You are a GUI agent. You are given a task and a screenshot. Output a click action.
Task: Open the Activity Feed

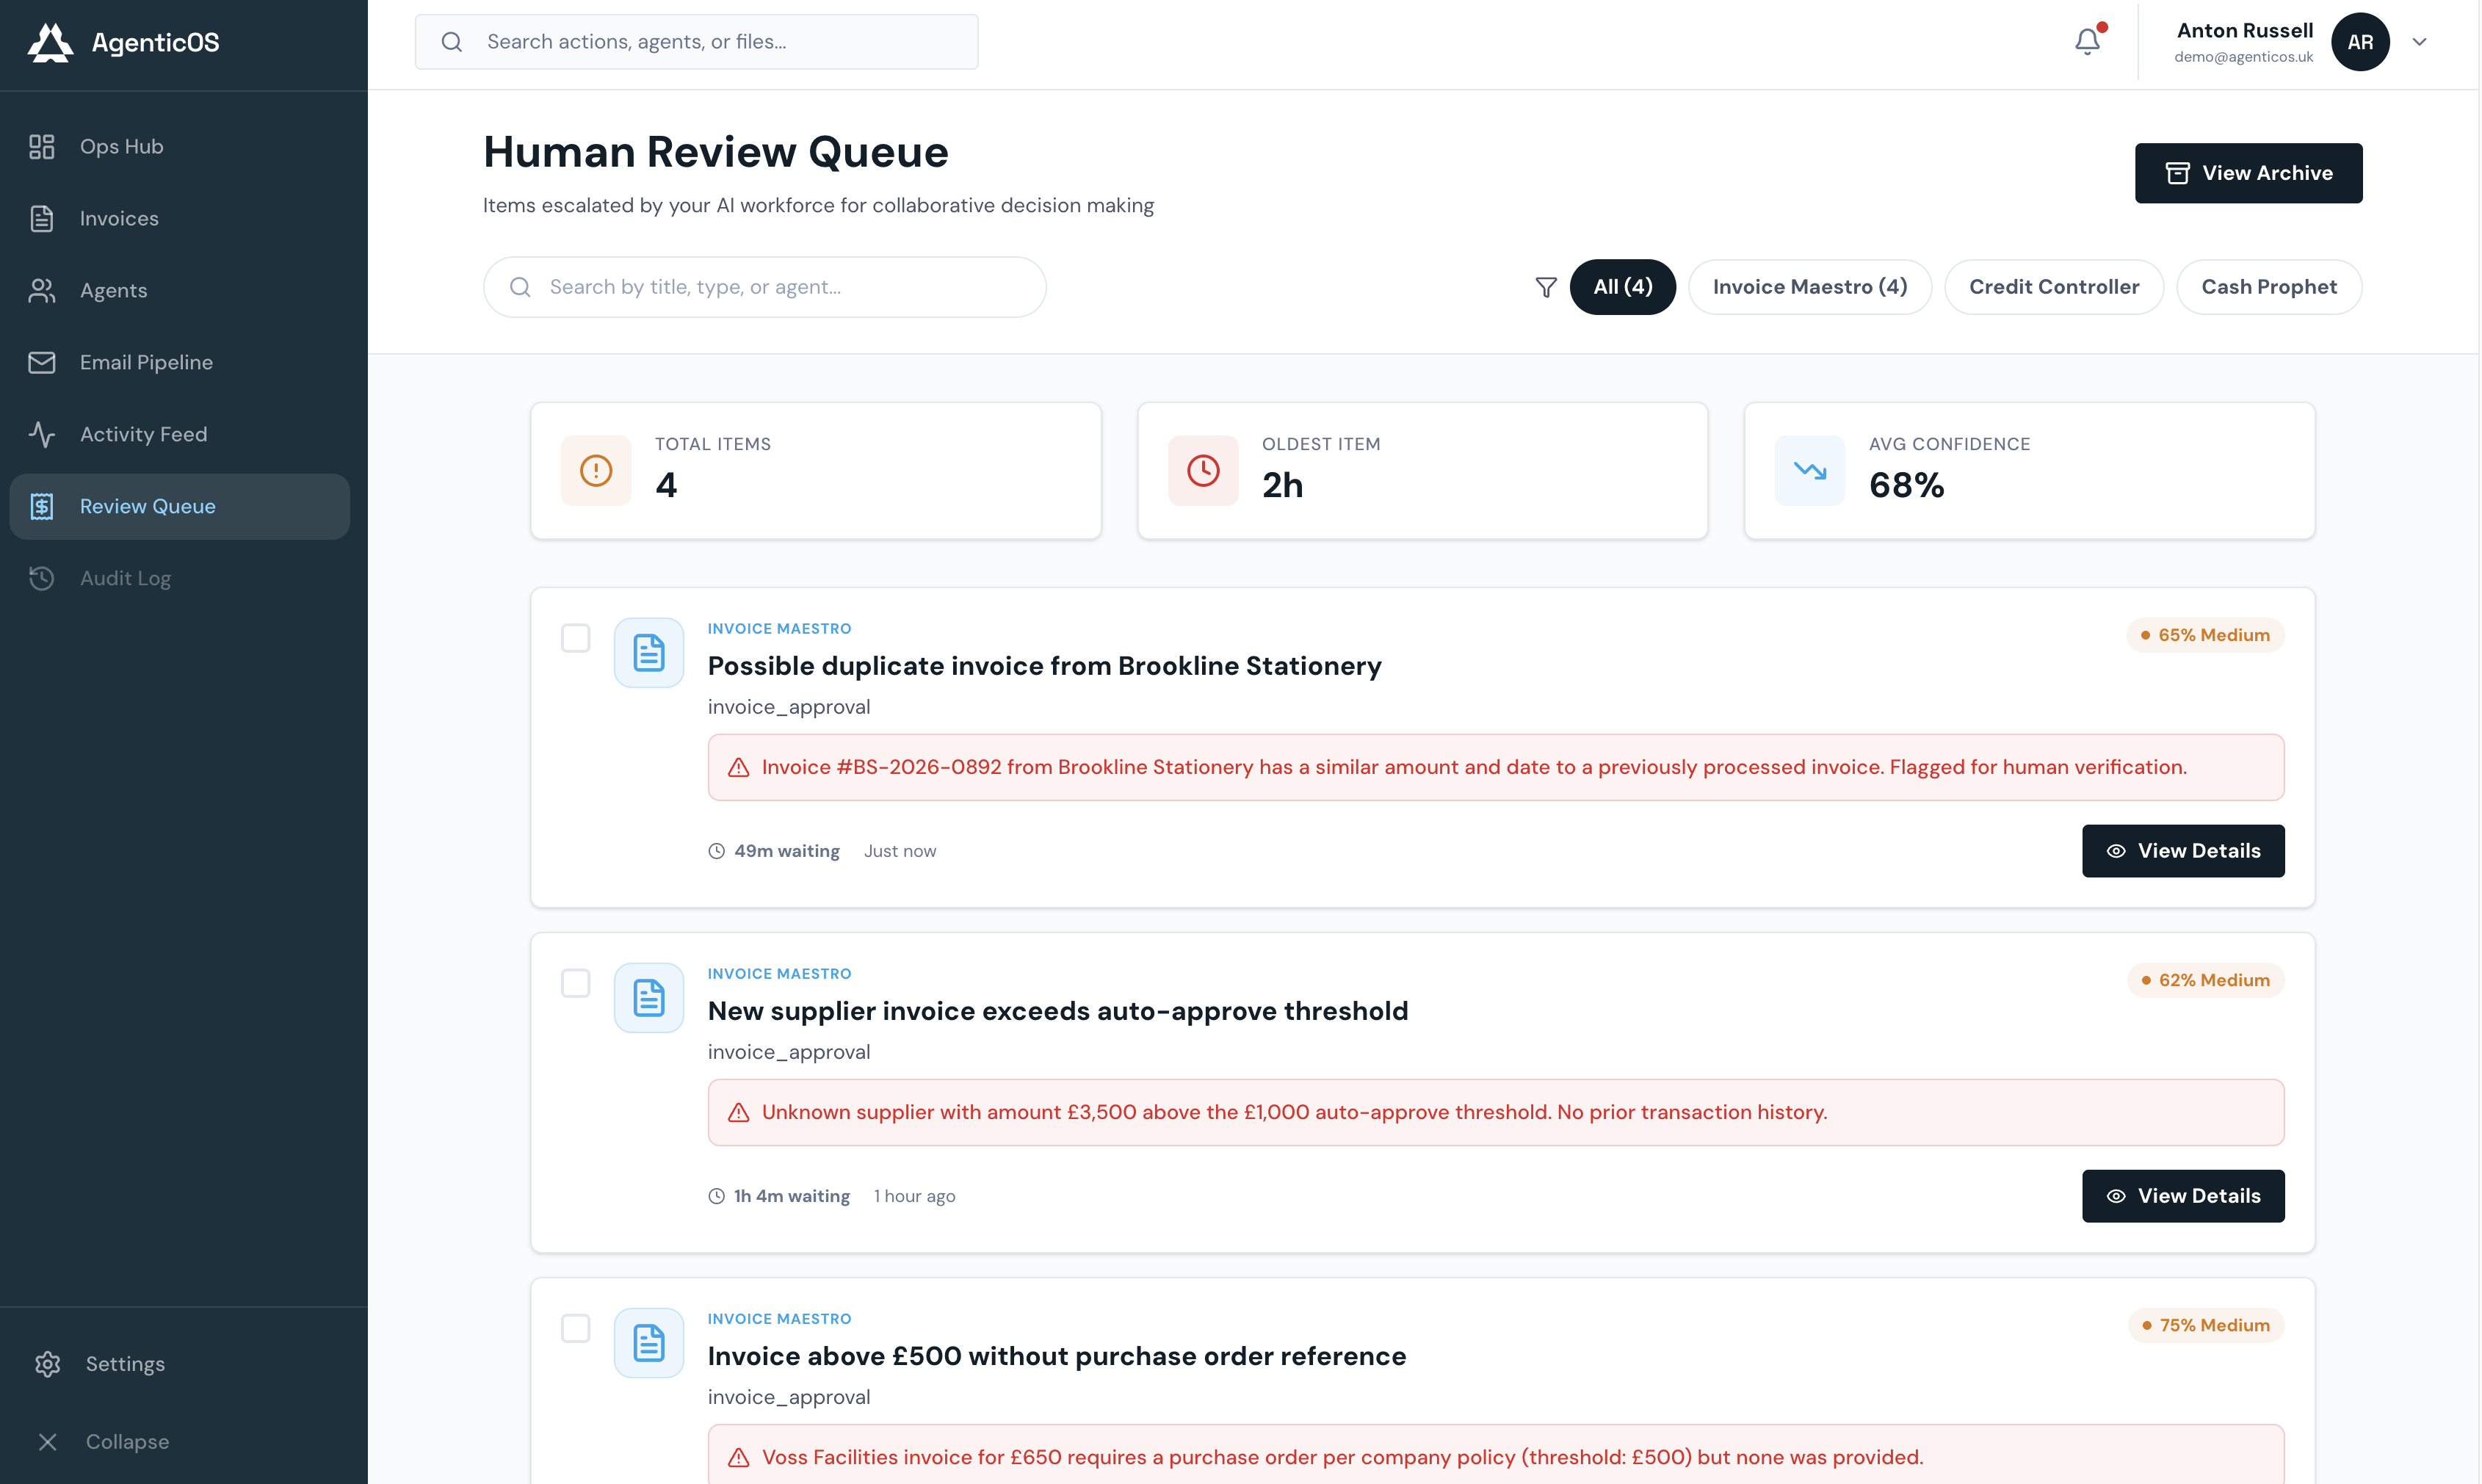pos(180,435)
